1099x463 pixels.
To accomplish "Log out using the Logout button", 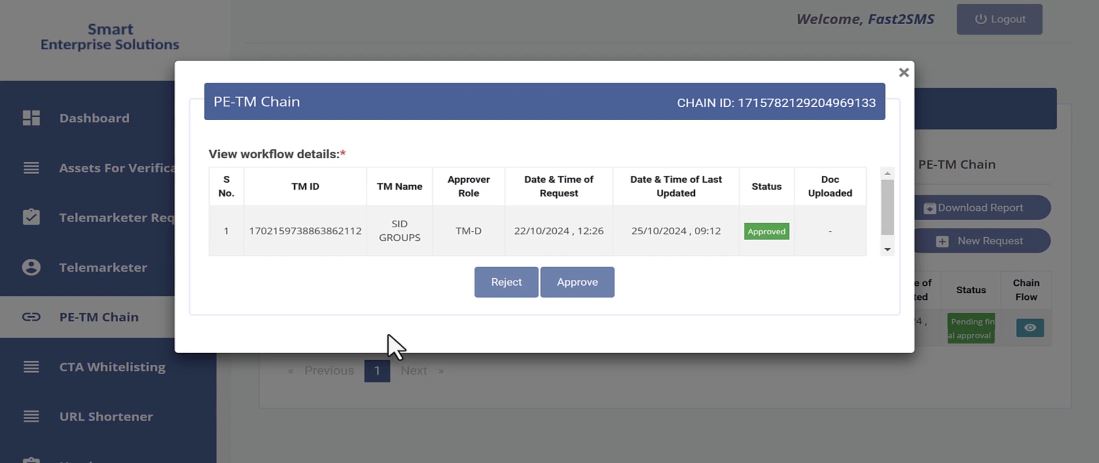I will click(x=998, y=19).
